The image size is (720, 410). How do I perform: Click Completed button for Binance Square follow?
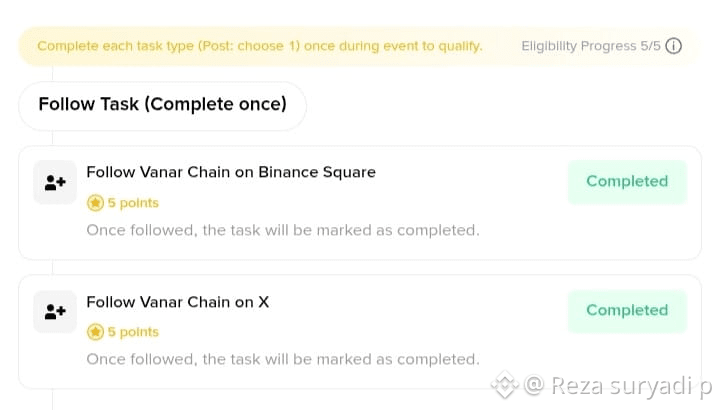tap(627, 181)
